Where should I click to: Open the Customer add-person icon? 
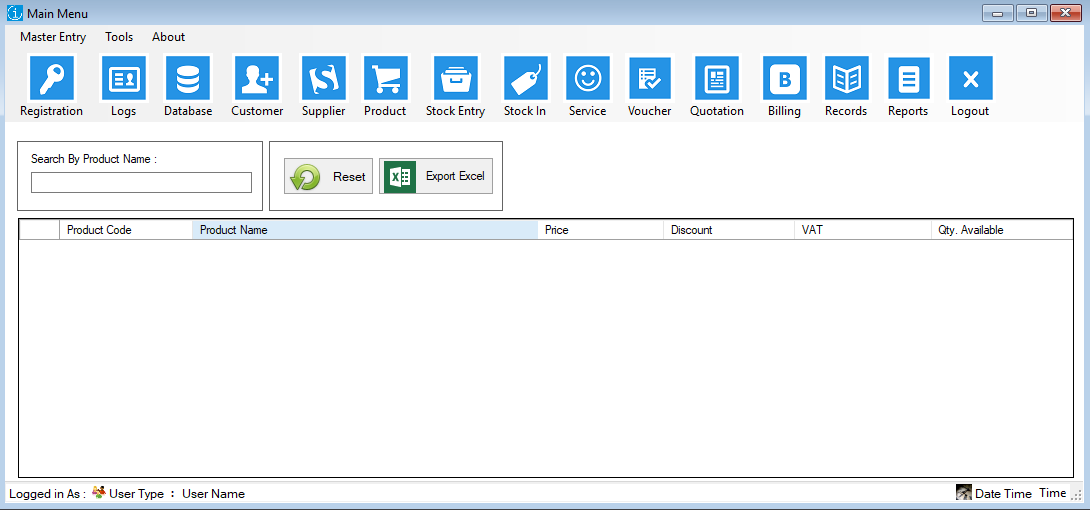(257, 78)
